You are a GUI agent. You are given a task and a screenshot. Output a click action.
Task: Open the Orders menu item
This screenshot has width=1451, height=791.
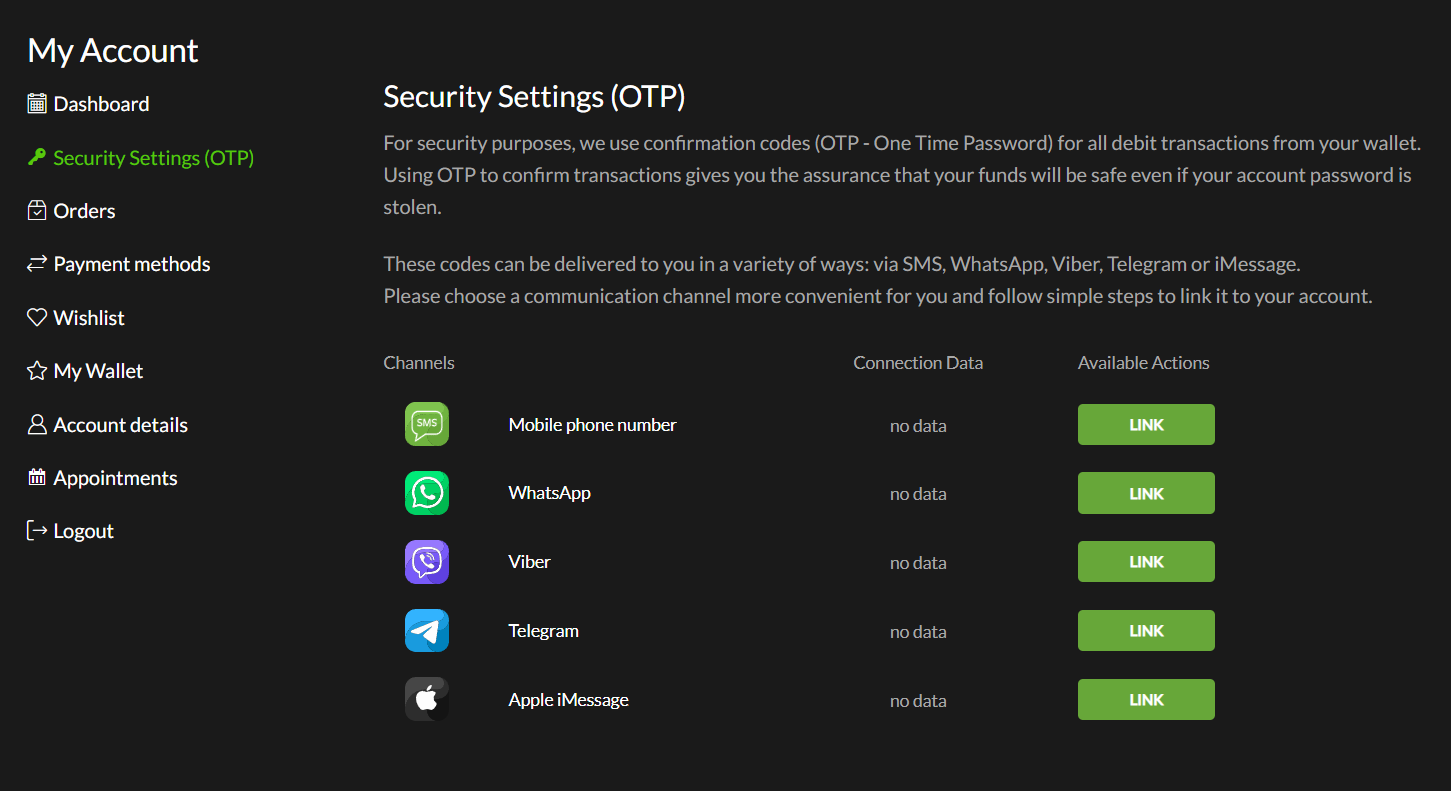[84, 211]
